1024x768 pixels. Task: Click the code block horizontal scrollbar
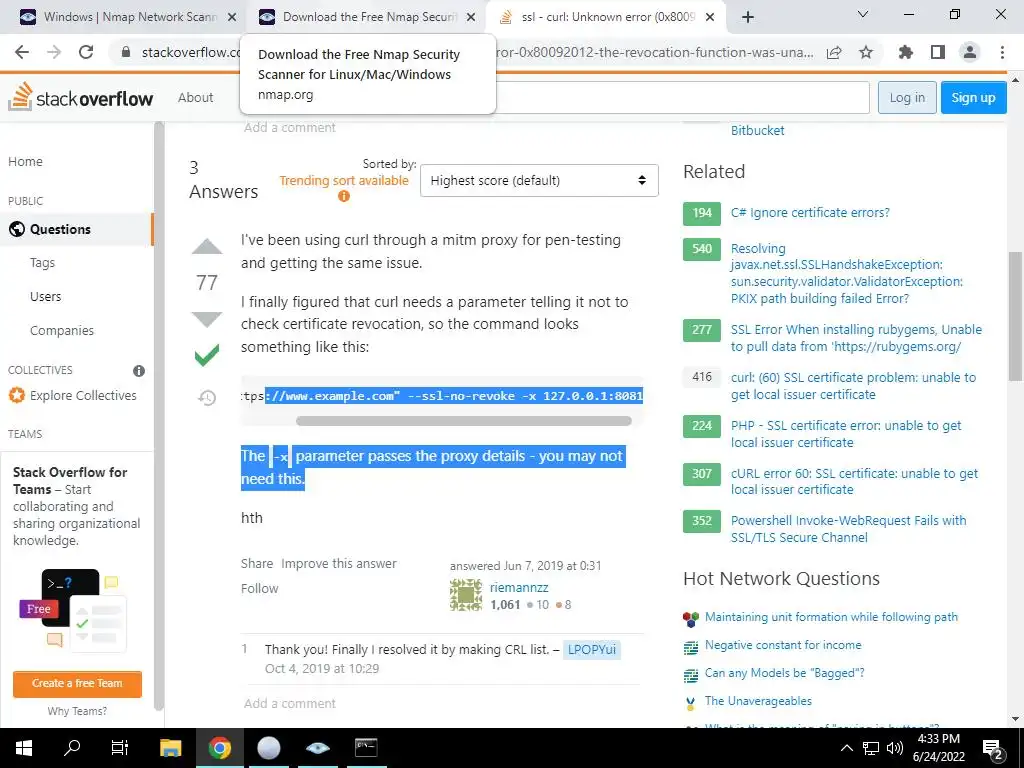click(x=464, y=421)
